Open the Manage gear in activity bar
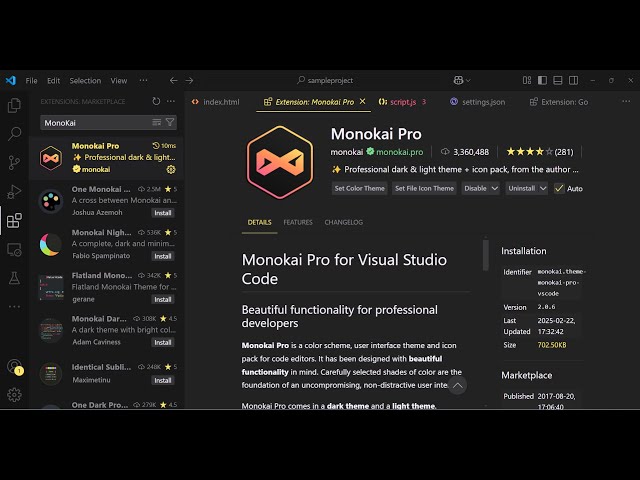The width and height of the screenshot is (640, 480). point(14,394)
